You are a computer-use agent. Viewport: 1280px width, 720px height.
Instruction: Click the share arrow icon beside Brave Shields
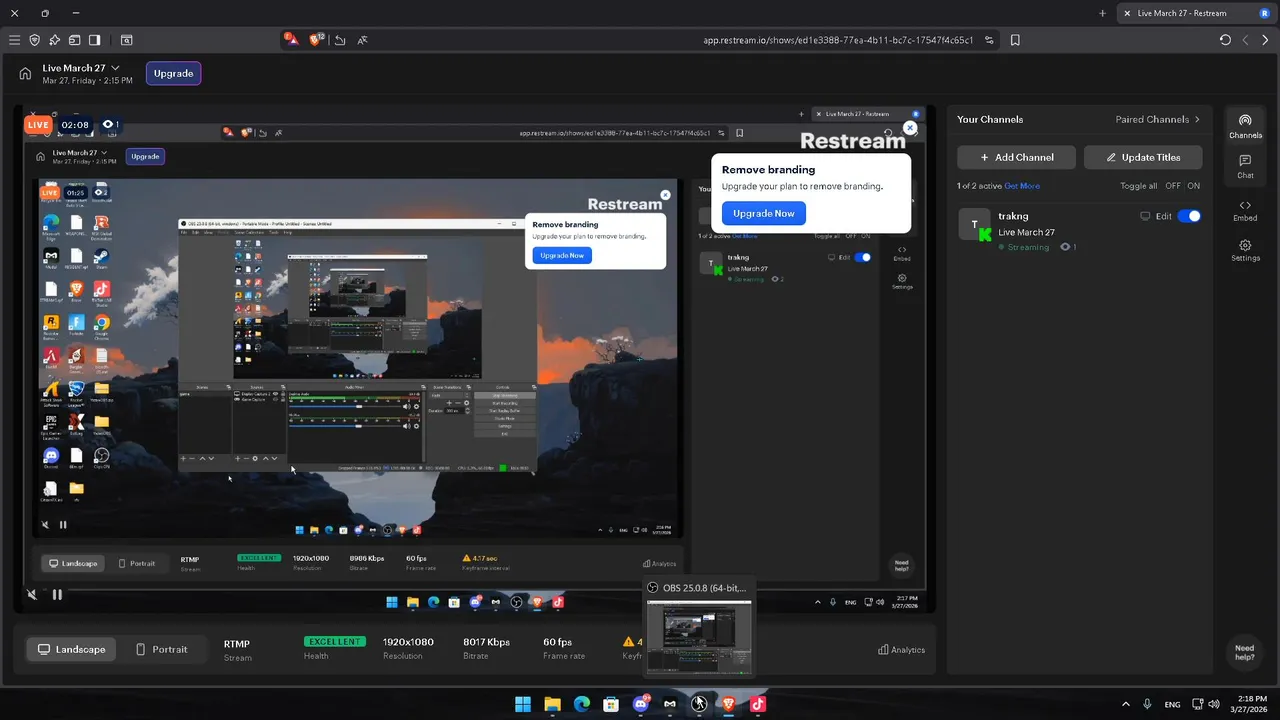point(340,40)
